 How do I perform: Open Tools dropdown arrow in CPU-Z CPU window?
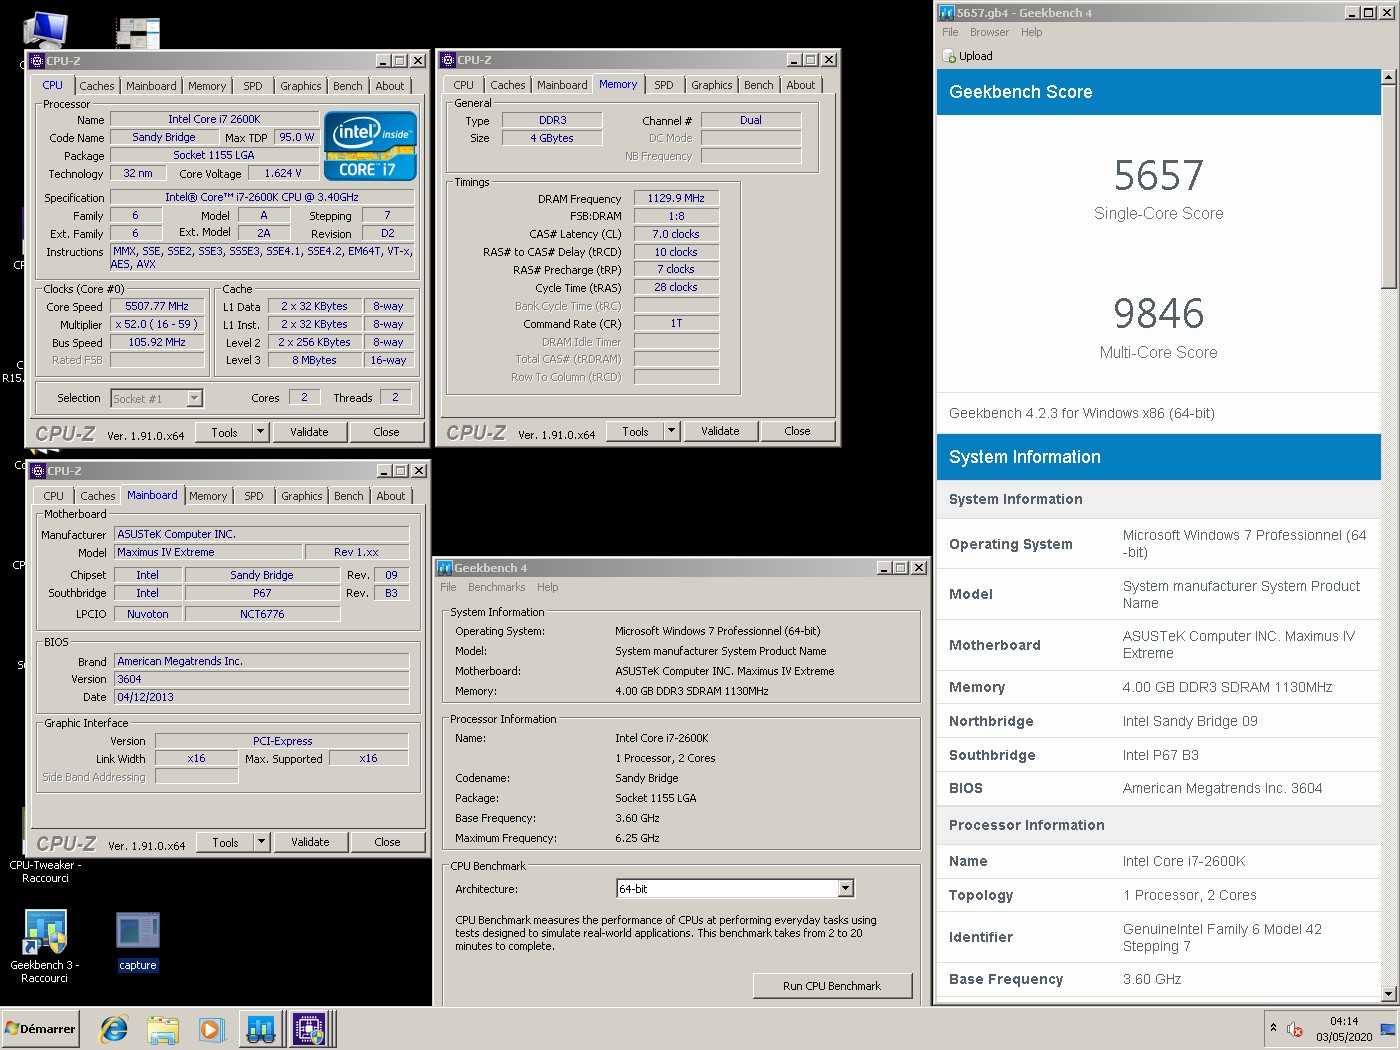(261, 432)
